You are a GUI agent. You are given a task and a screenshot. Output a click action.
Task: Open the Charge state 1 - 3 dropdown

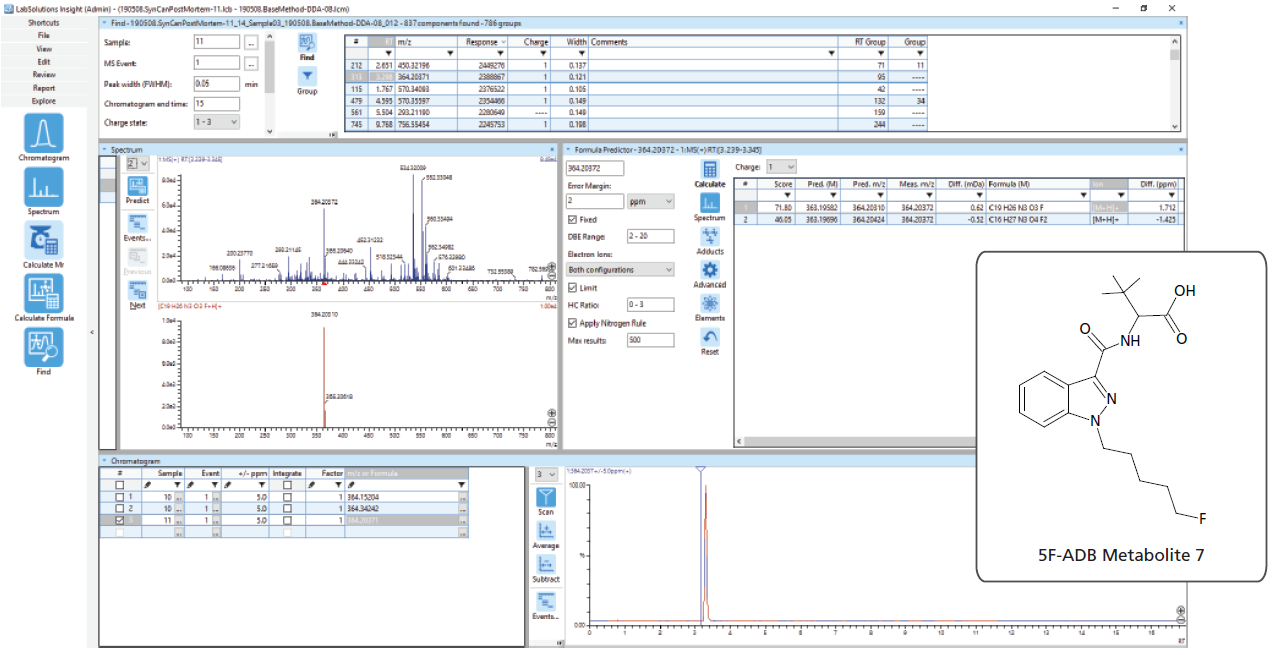[x=217, y=122]
